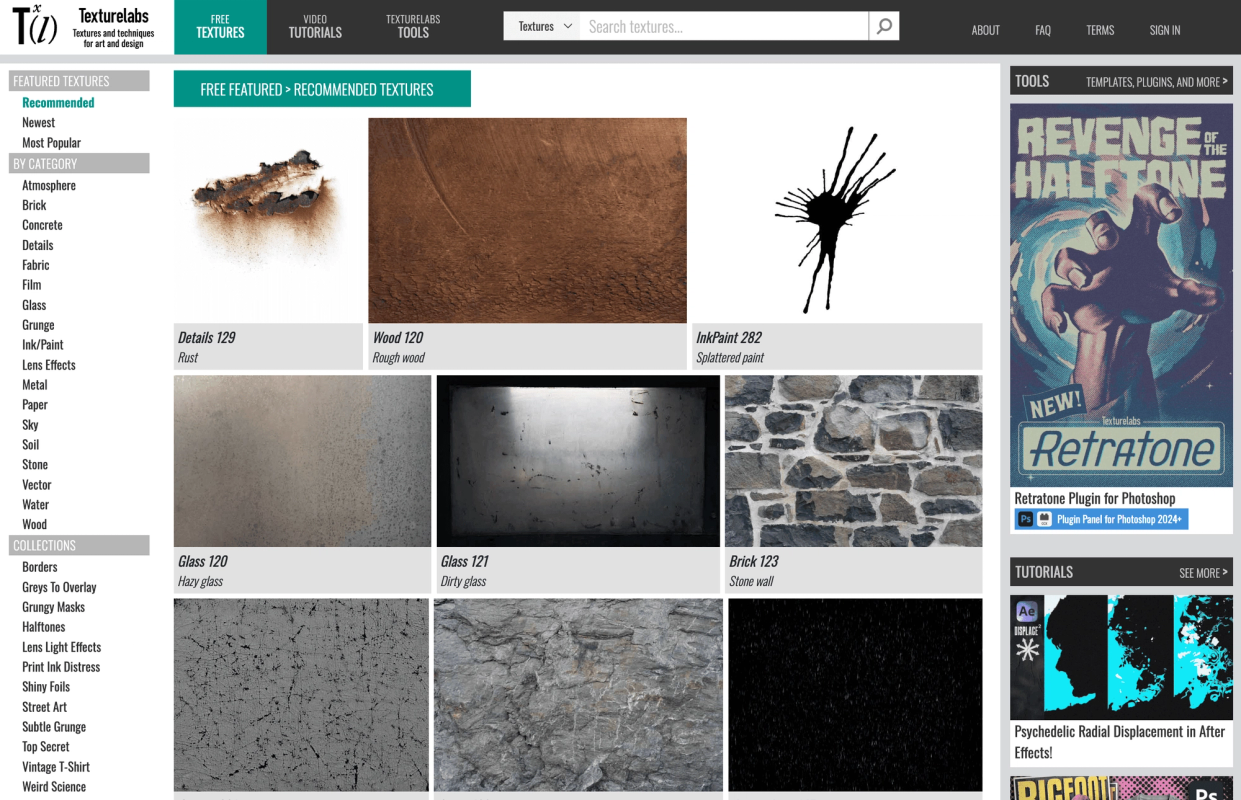Screen dimensions: 1241x800
Task: Open the Free Textures tab
Action: coord(220,27)
